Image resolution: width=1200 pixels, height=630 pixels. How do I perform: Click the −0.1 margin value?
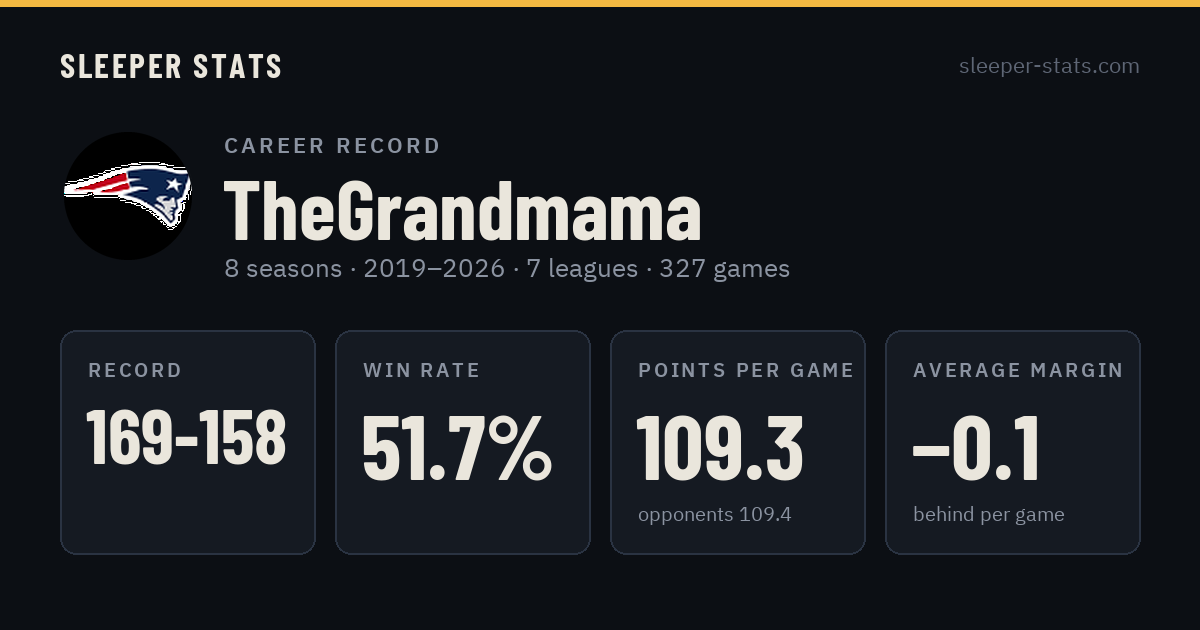click(x=976, y=449)
